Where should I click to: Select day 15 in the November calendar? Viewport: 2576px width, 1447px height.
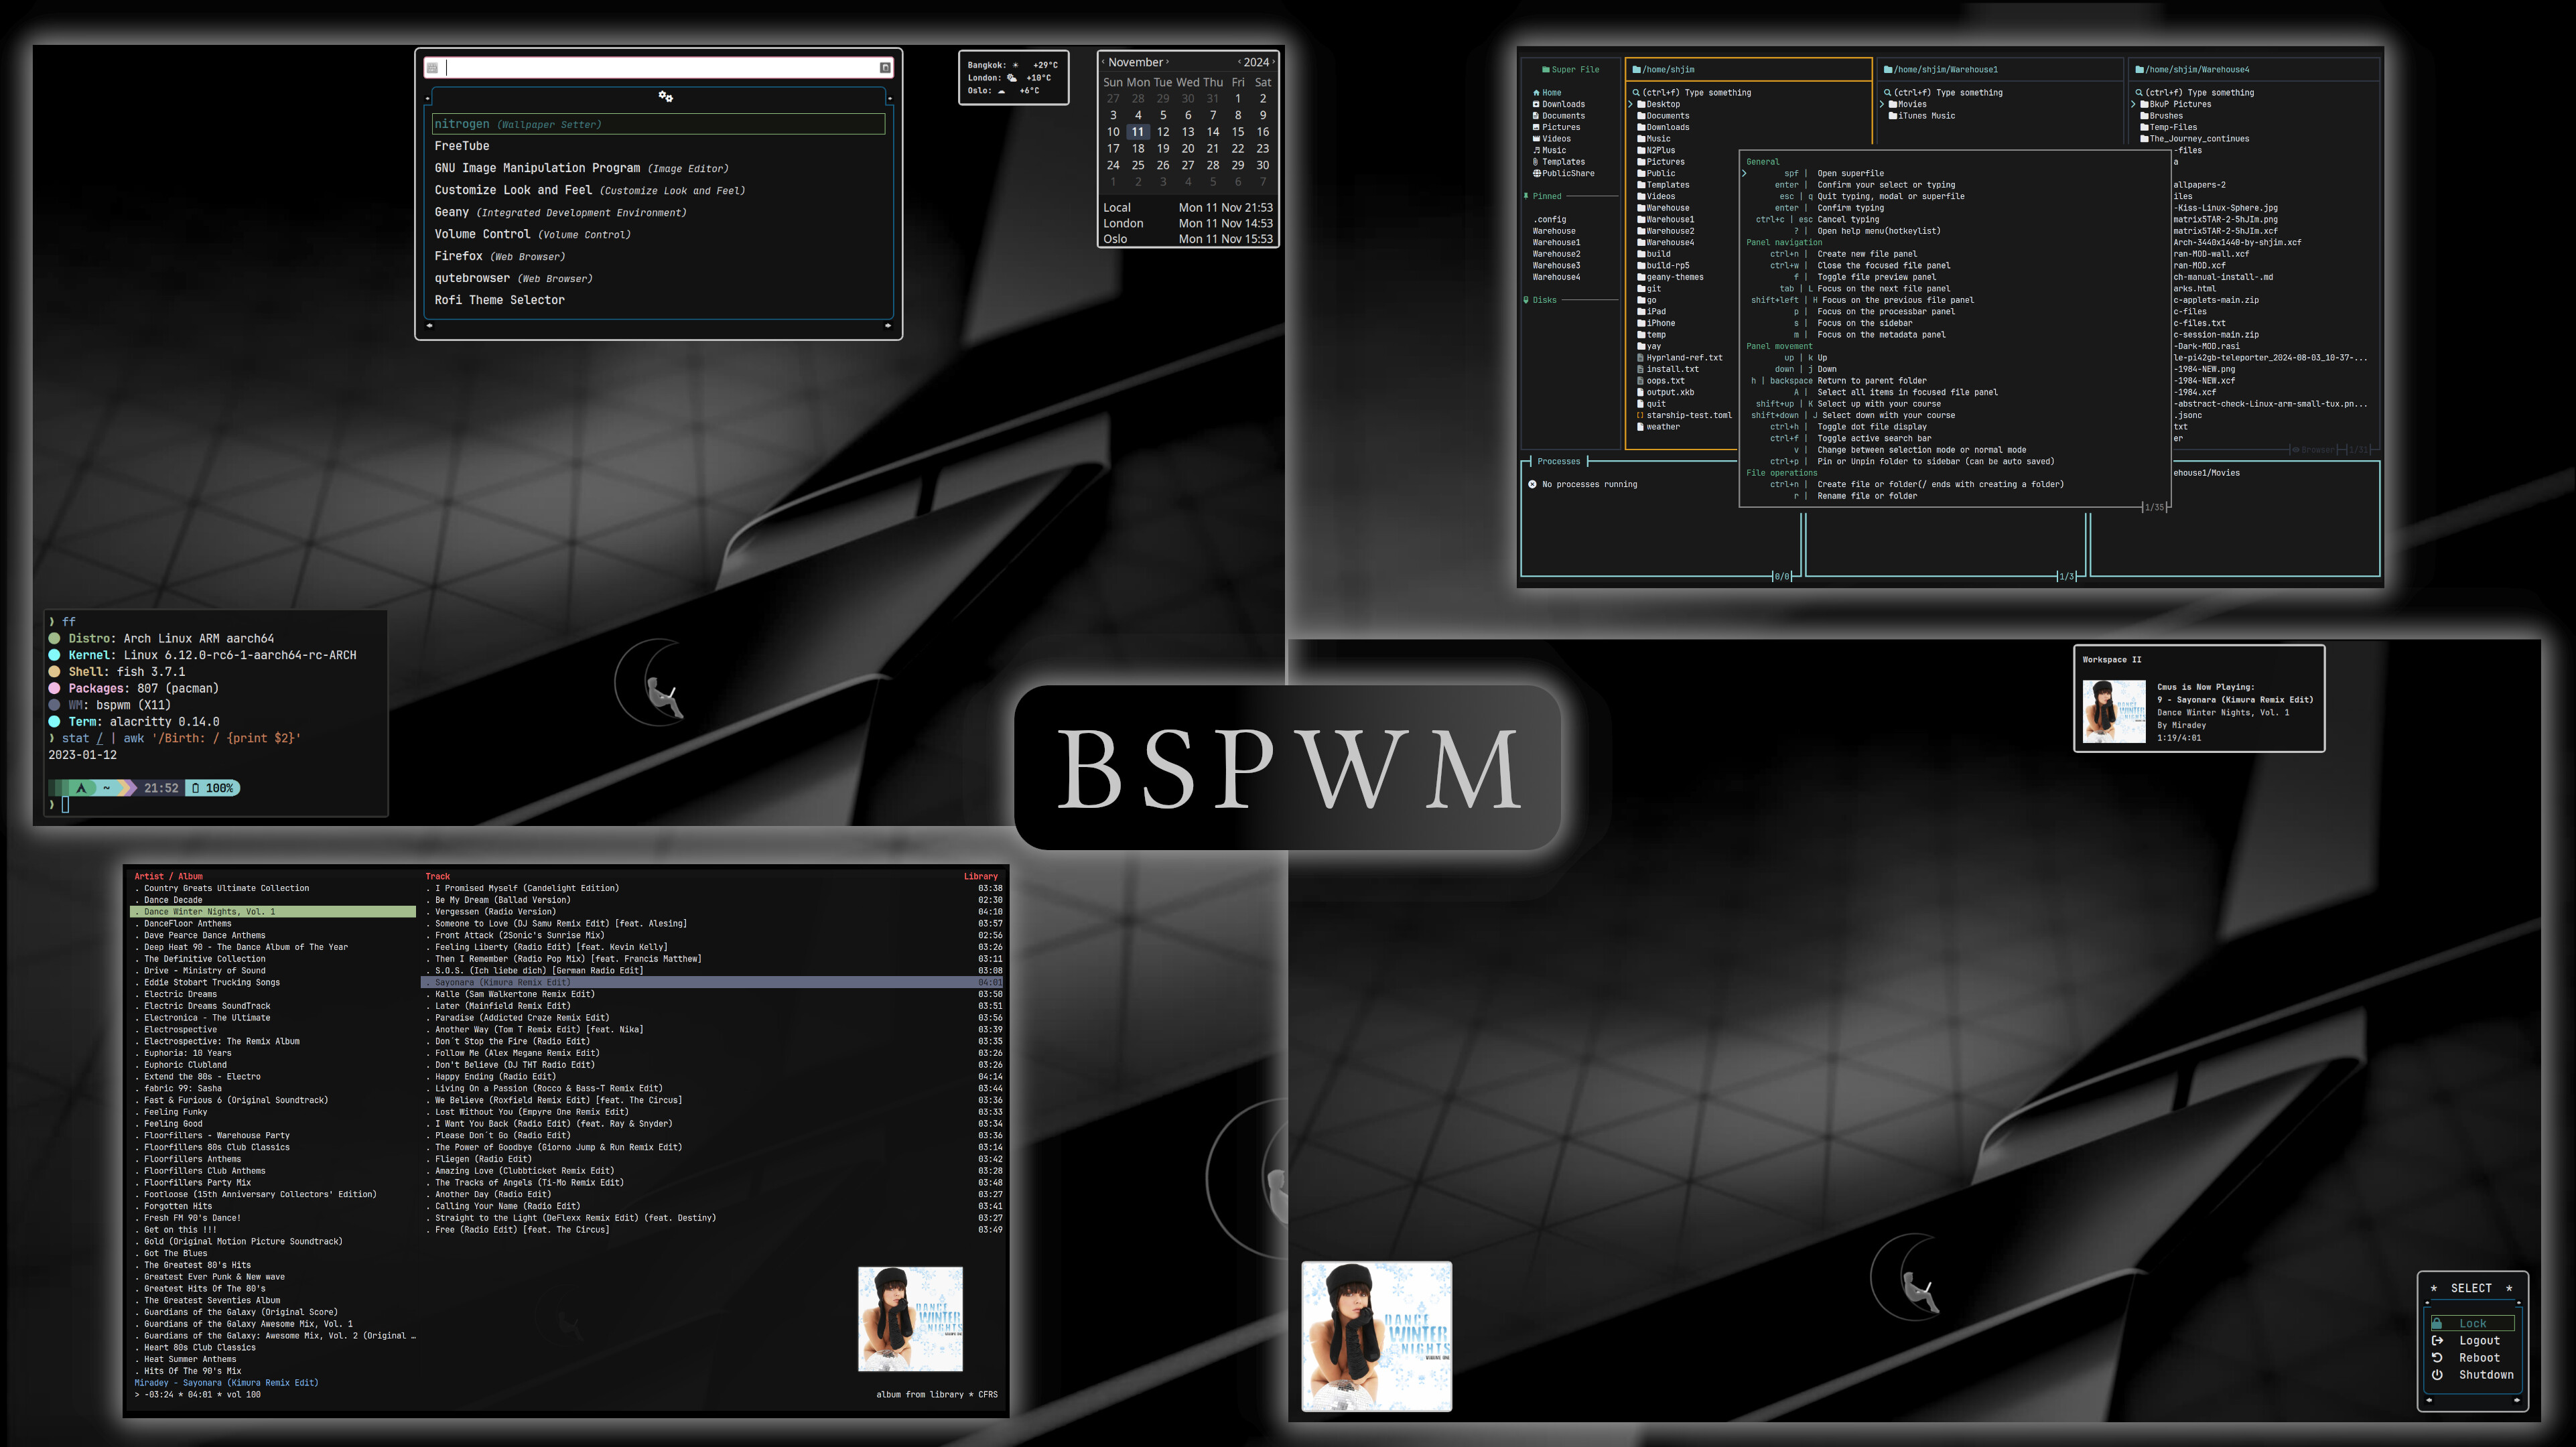point(1238,132)
